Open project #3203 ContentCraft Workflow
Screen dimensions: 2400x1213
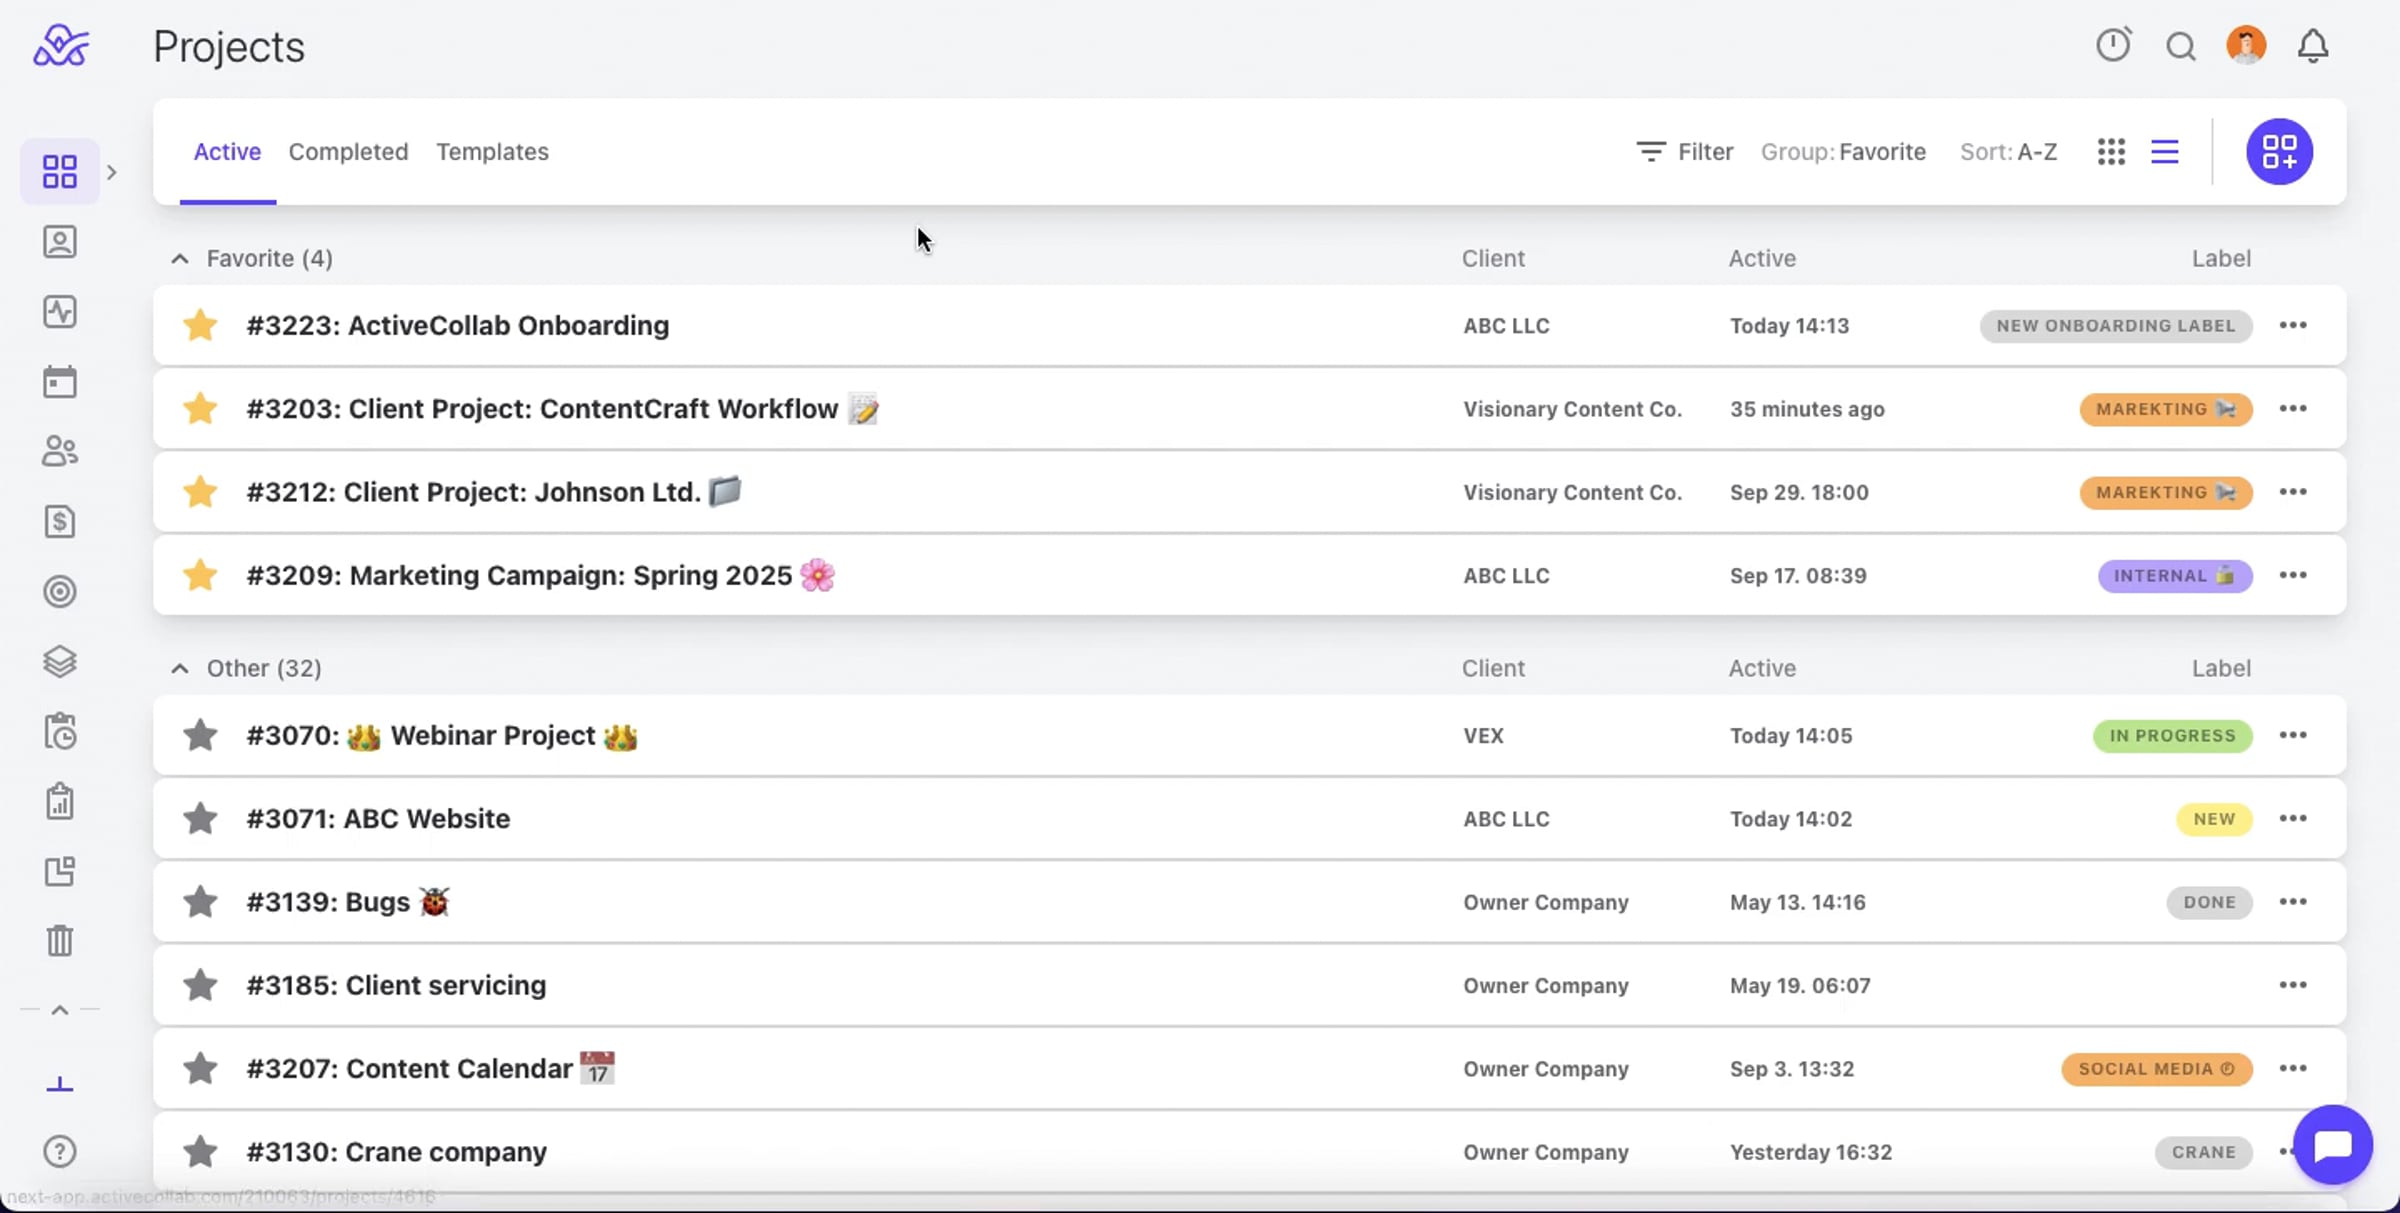click(x=563, y=408)
